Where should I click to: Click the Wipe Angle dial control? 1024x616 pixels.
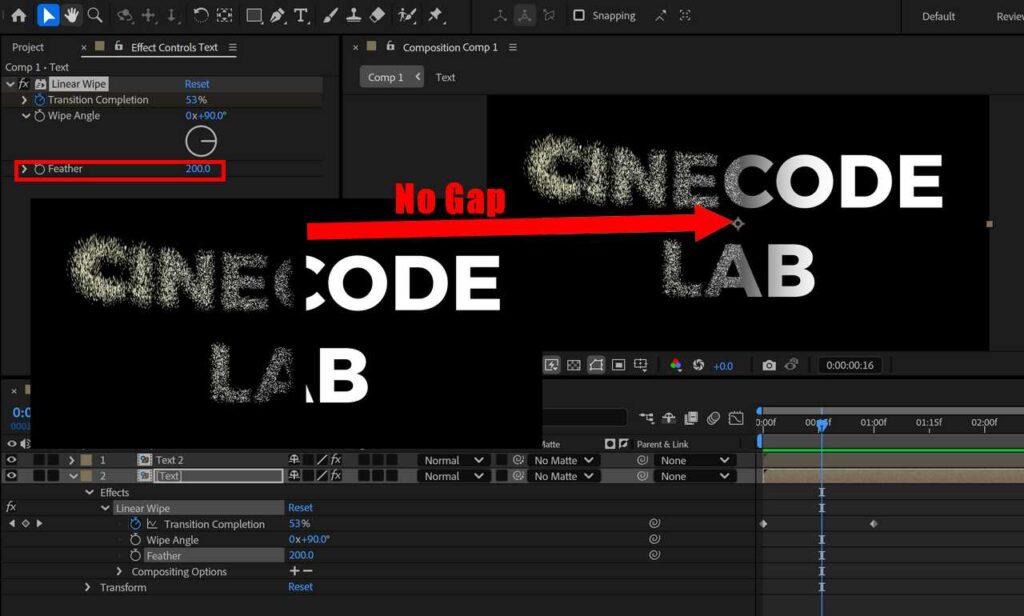tap(201, 141)
